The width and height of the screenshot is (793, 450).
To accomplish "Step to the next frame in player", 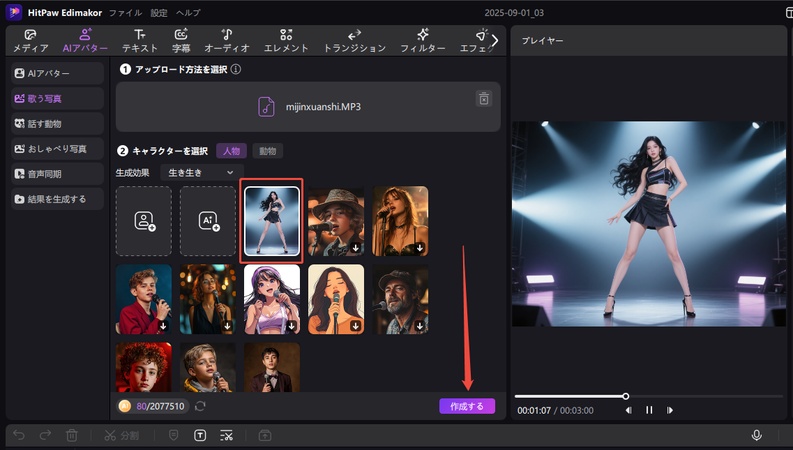I will (x=670, y=410).
